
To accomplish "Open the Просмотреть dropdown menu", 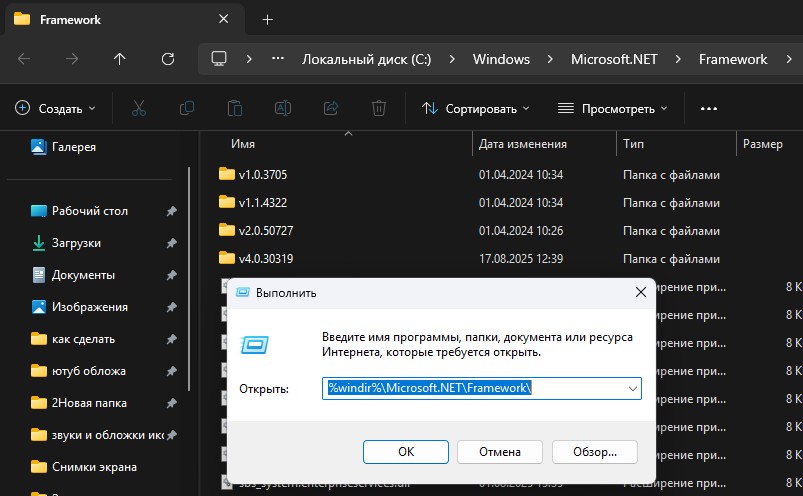I will point(612,109).
